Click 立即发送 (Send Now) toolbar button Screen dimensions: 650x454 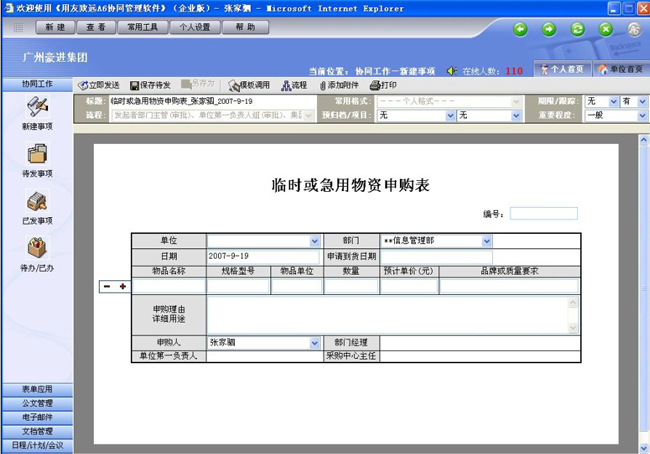tap(100, 86)
